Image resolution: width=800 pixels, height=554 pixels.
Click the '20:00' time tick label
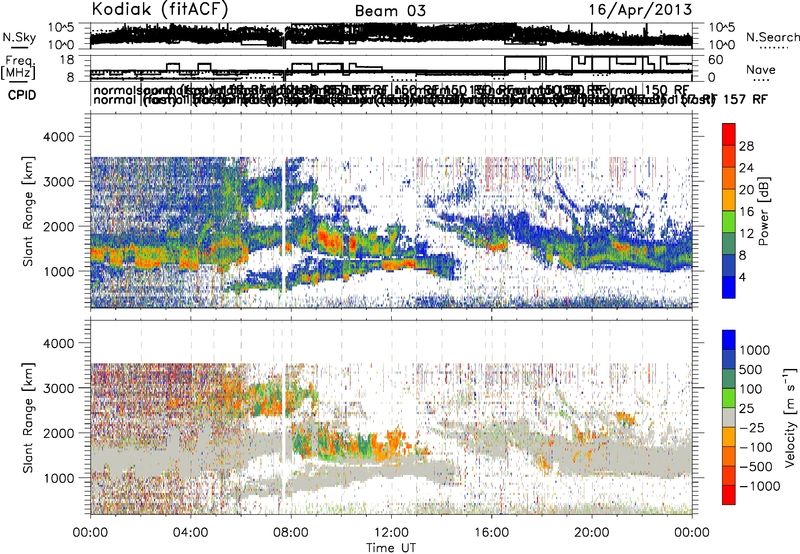[x=591, y=533]
